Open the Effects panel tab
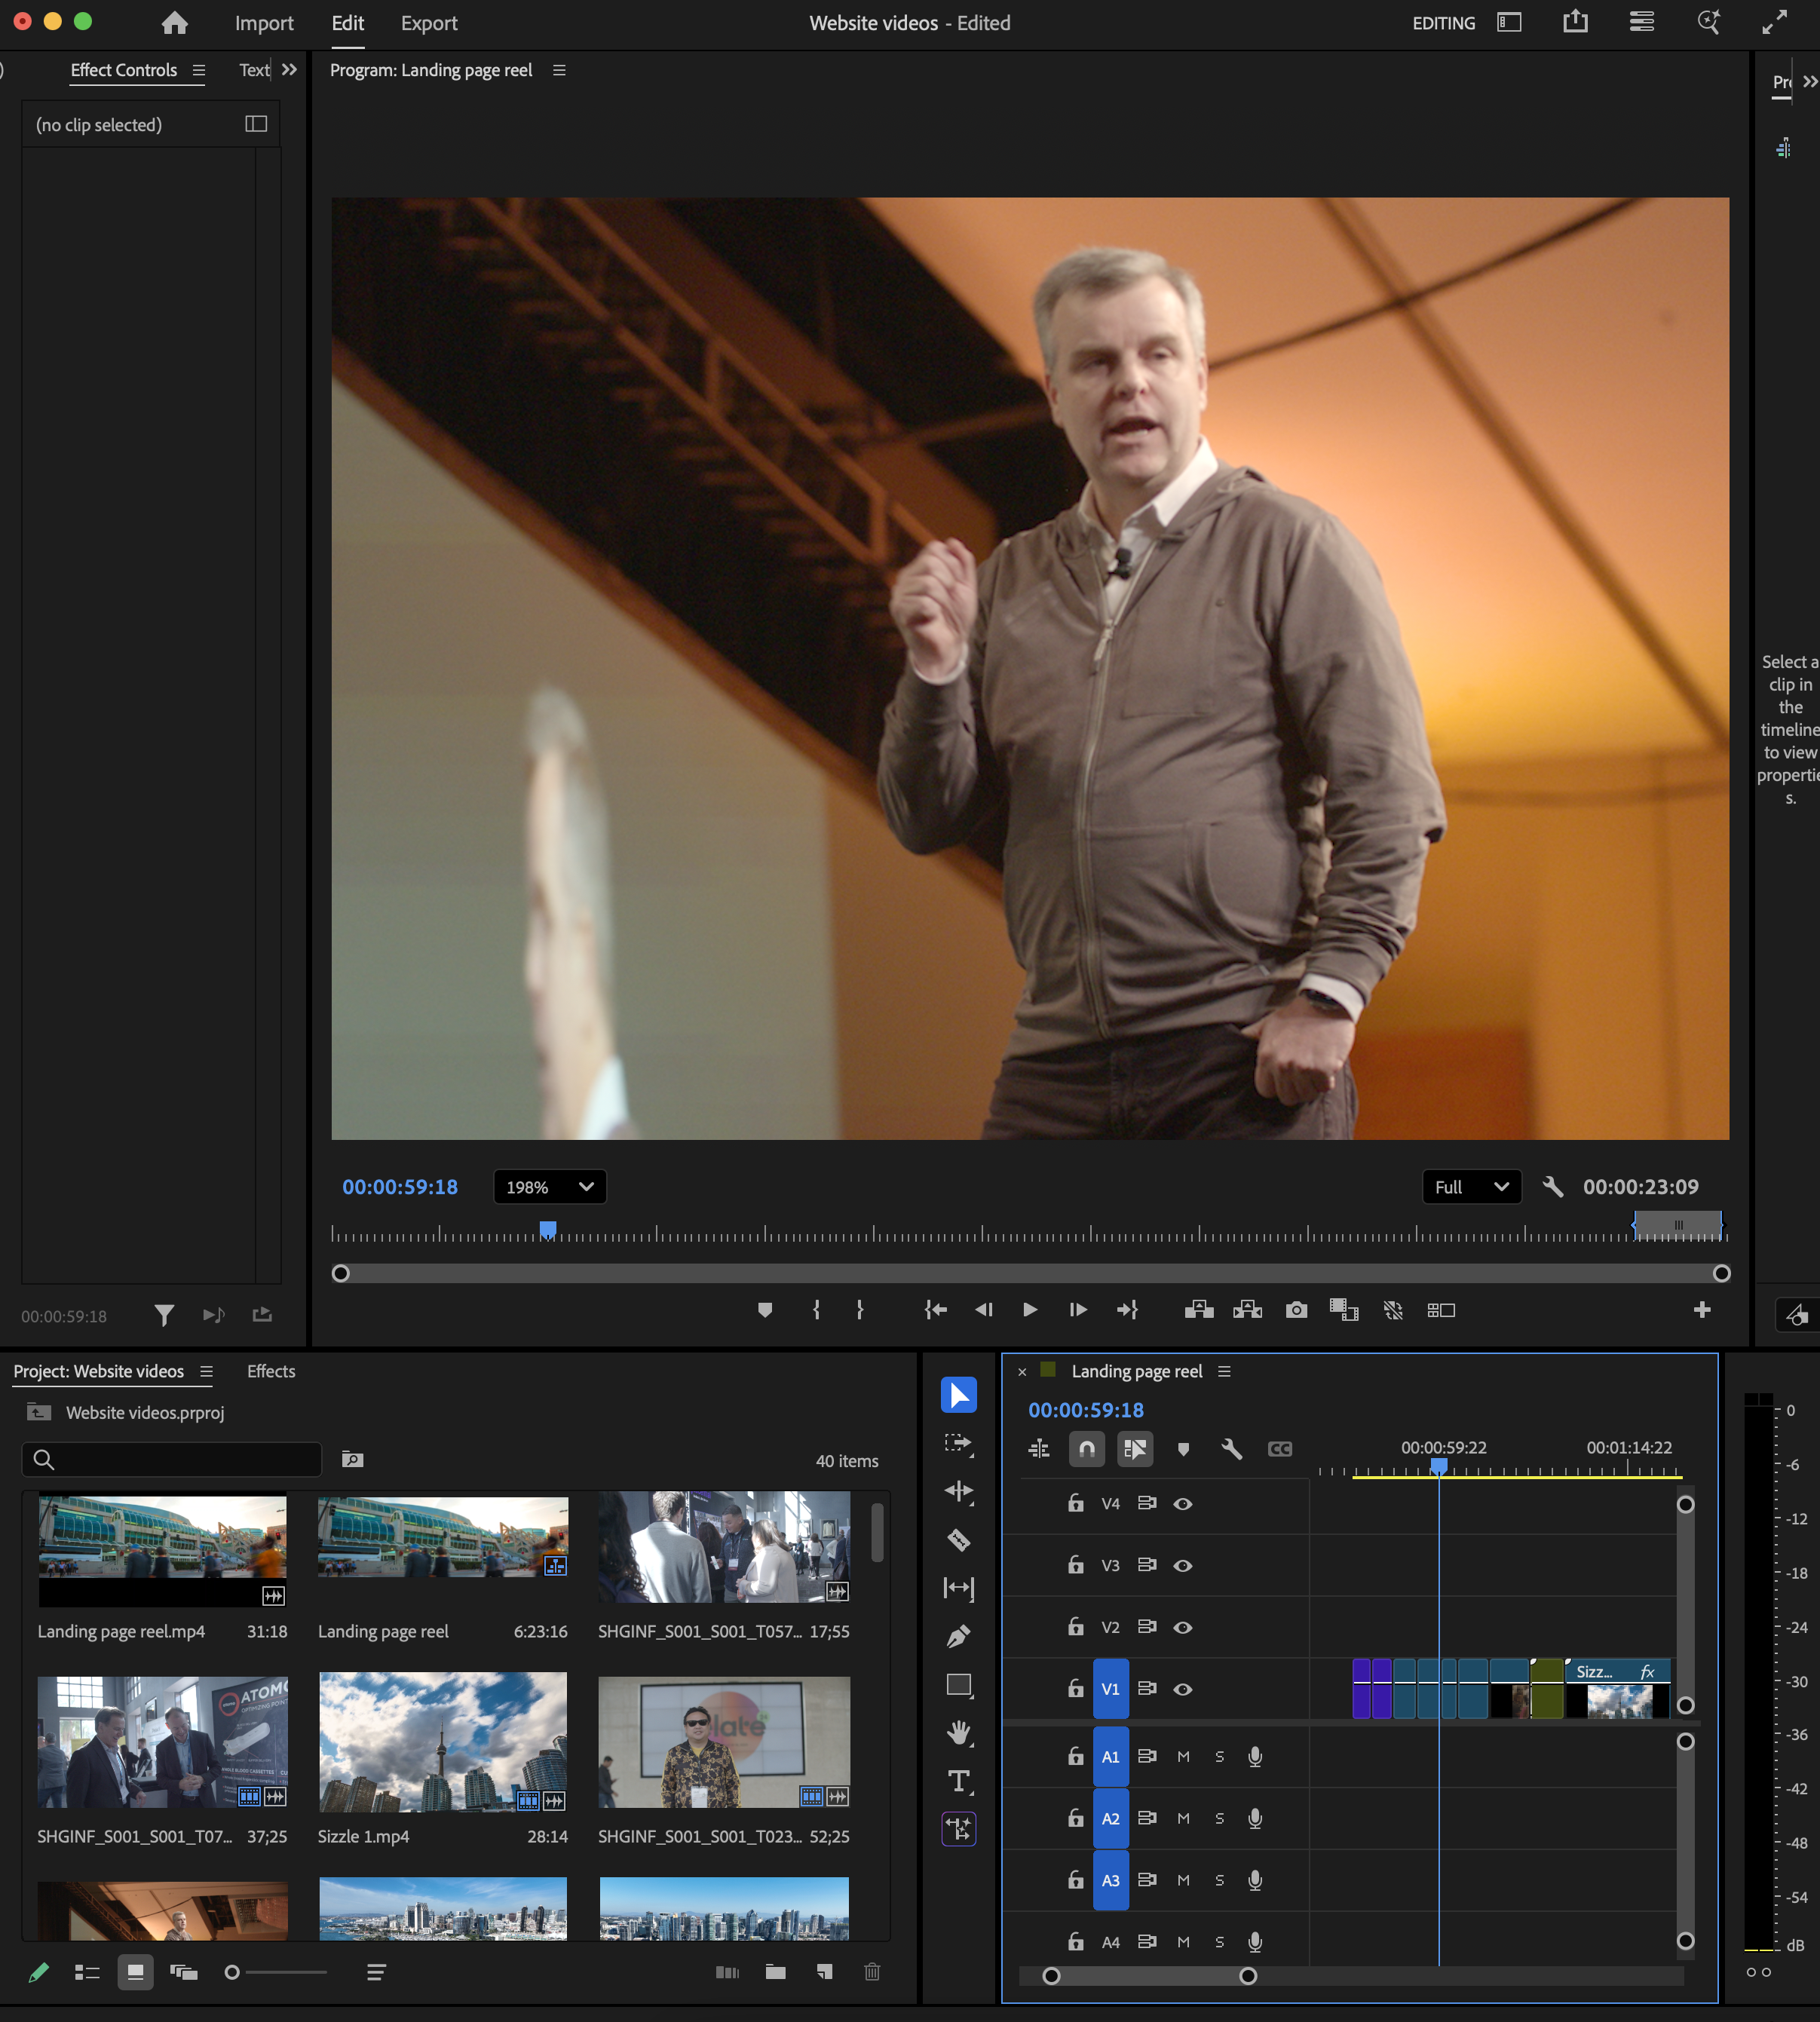 [x=271, y=1372]
